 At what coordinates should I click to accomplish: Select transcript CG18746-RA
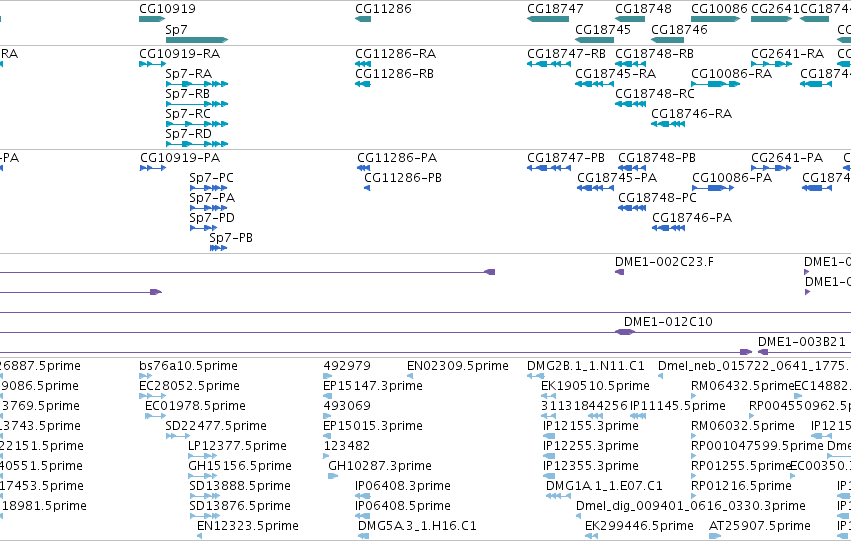coord(691,113)
